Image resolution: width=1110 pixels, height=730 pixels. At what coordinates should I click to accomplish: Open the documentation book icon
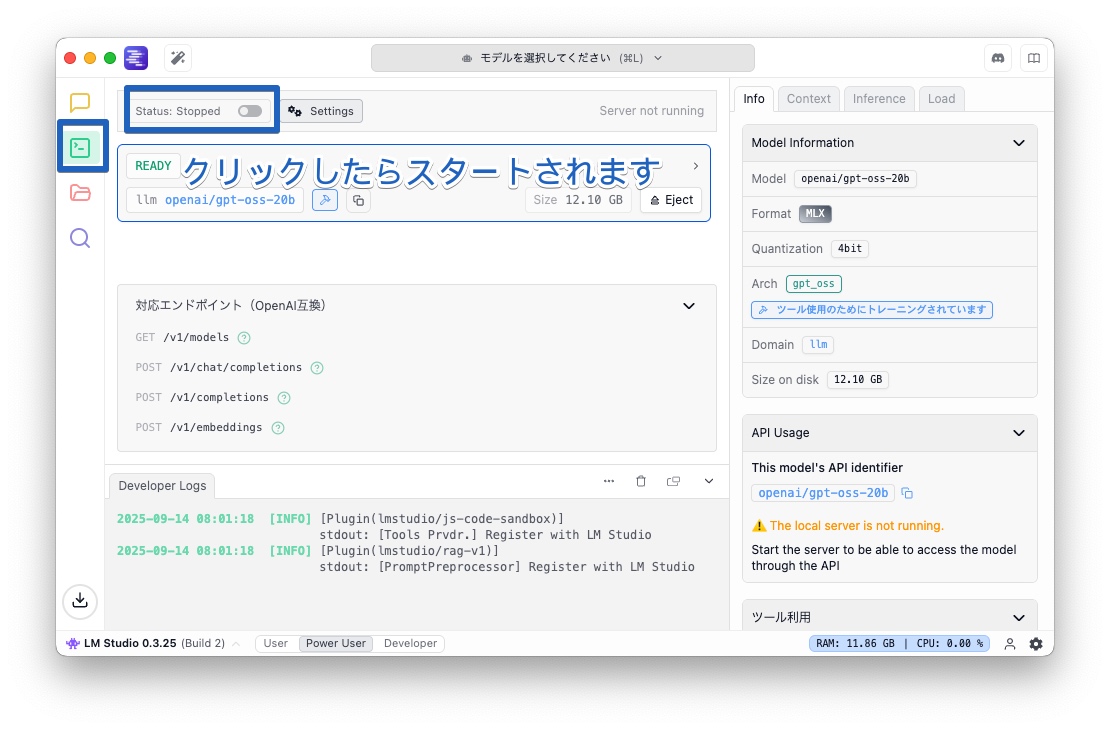click(x=1033, y=58)
